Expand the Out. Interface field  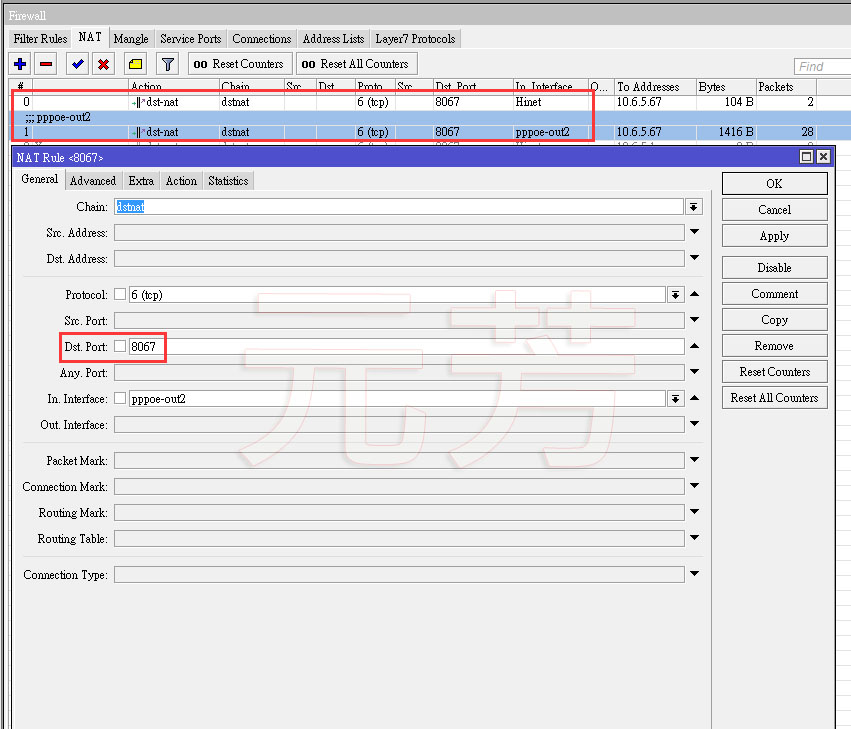tap(695, 424)
